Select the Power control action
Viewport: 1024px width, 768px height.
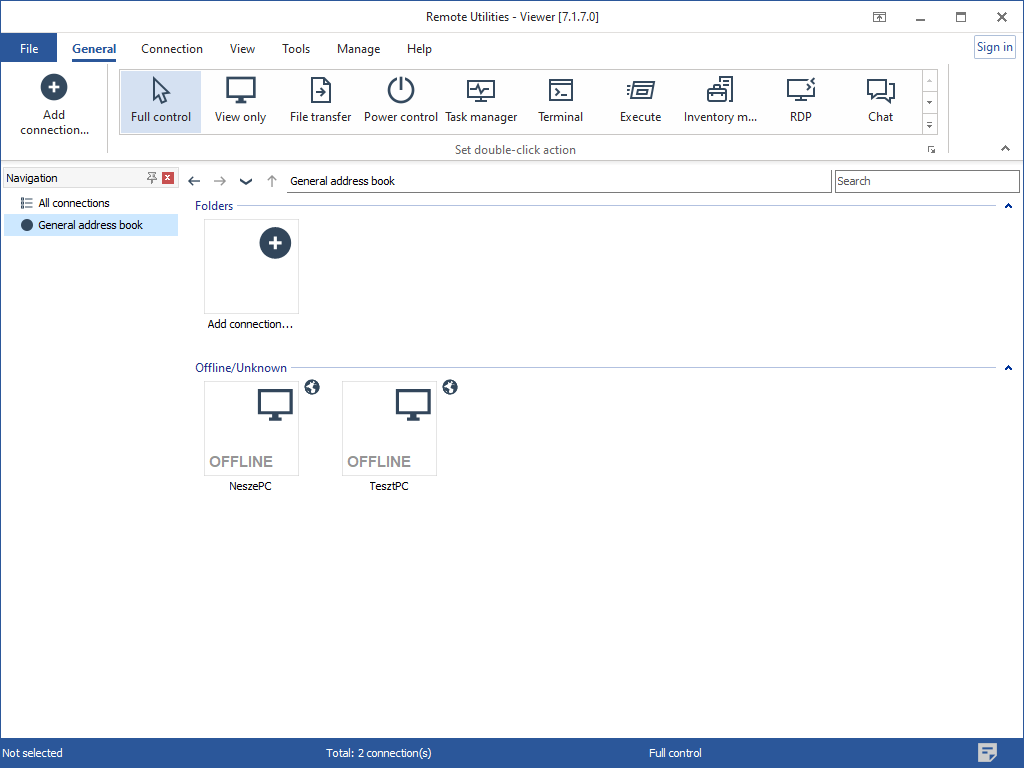click(400, 101)
